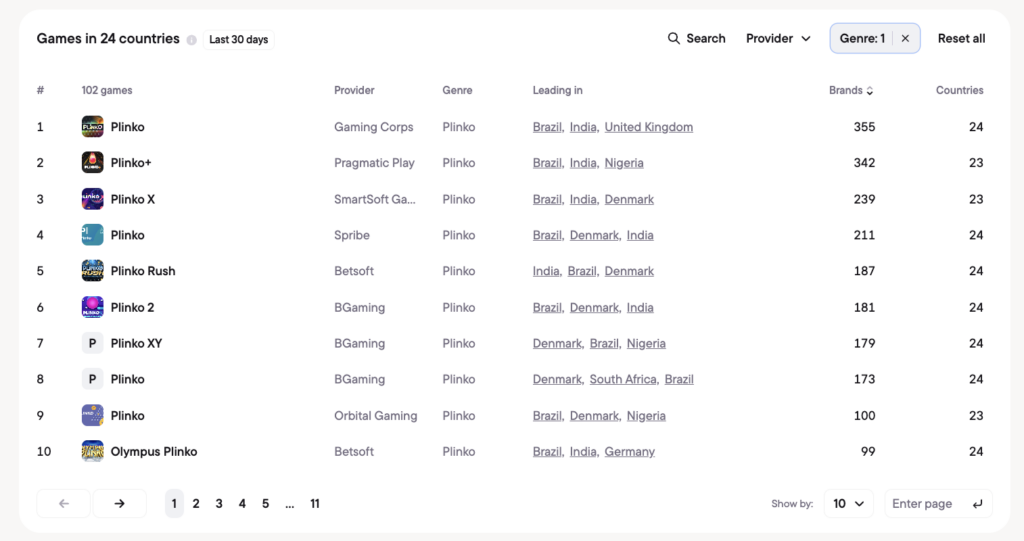This screenshot has height=541, width=1024.
Task: Click the Search magnifier icon
Action: [673, 39]
